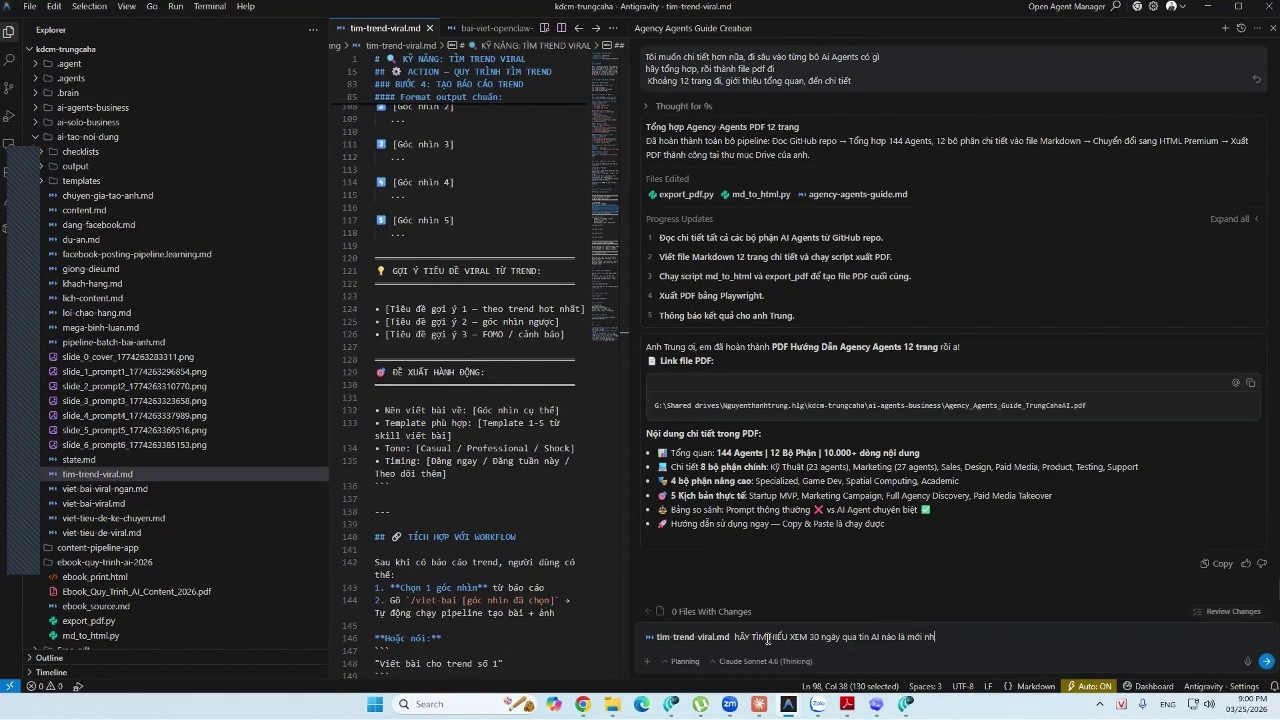The width and height of the screenshot is (1280, 720).
Task: Start a new agent conversation
Action: click(x=1225, y=28)
